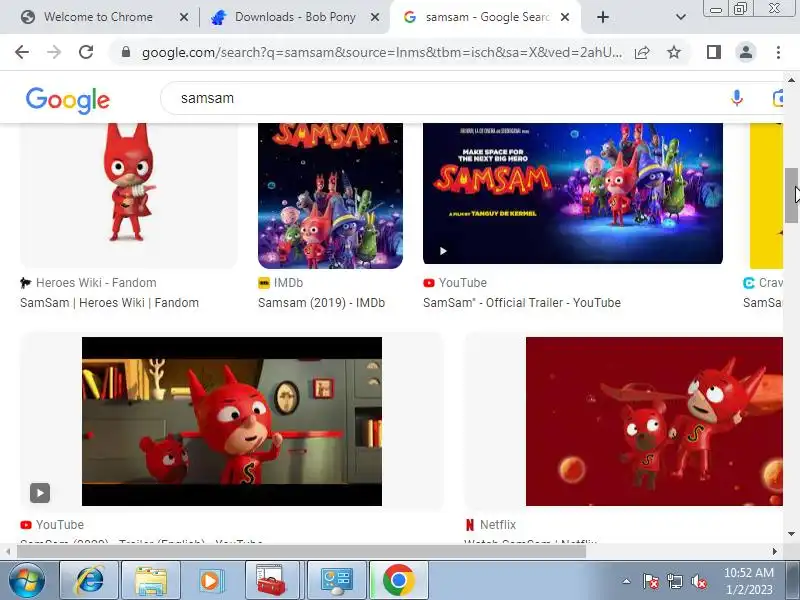Open Action Center flag icon
Screen dimensions: 800x600
coord(651,581)
